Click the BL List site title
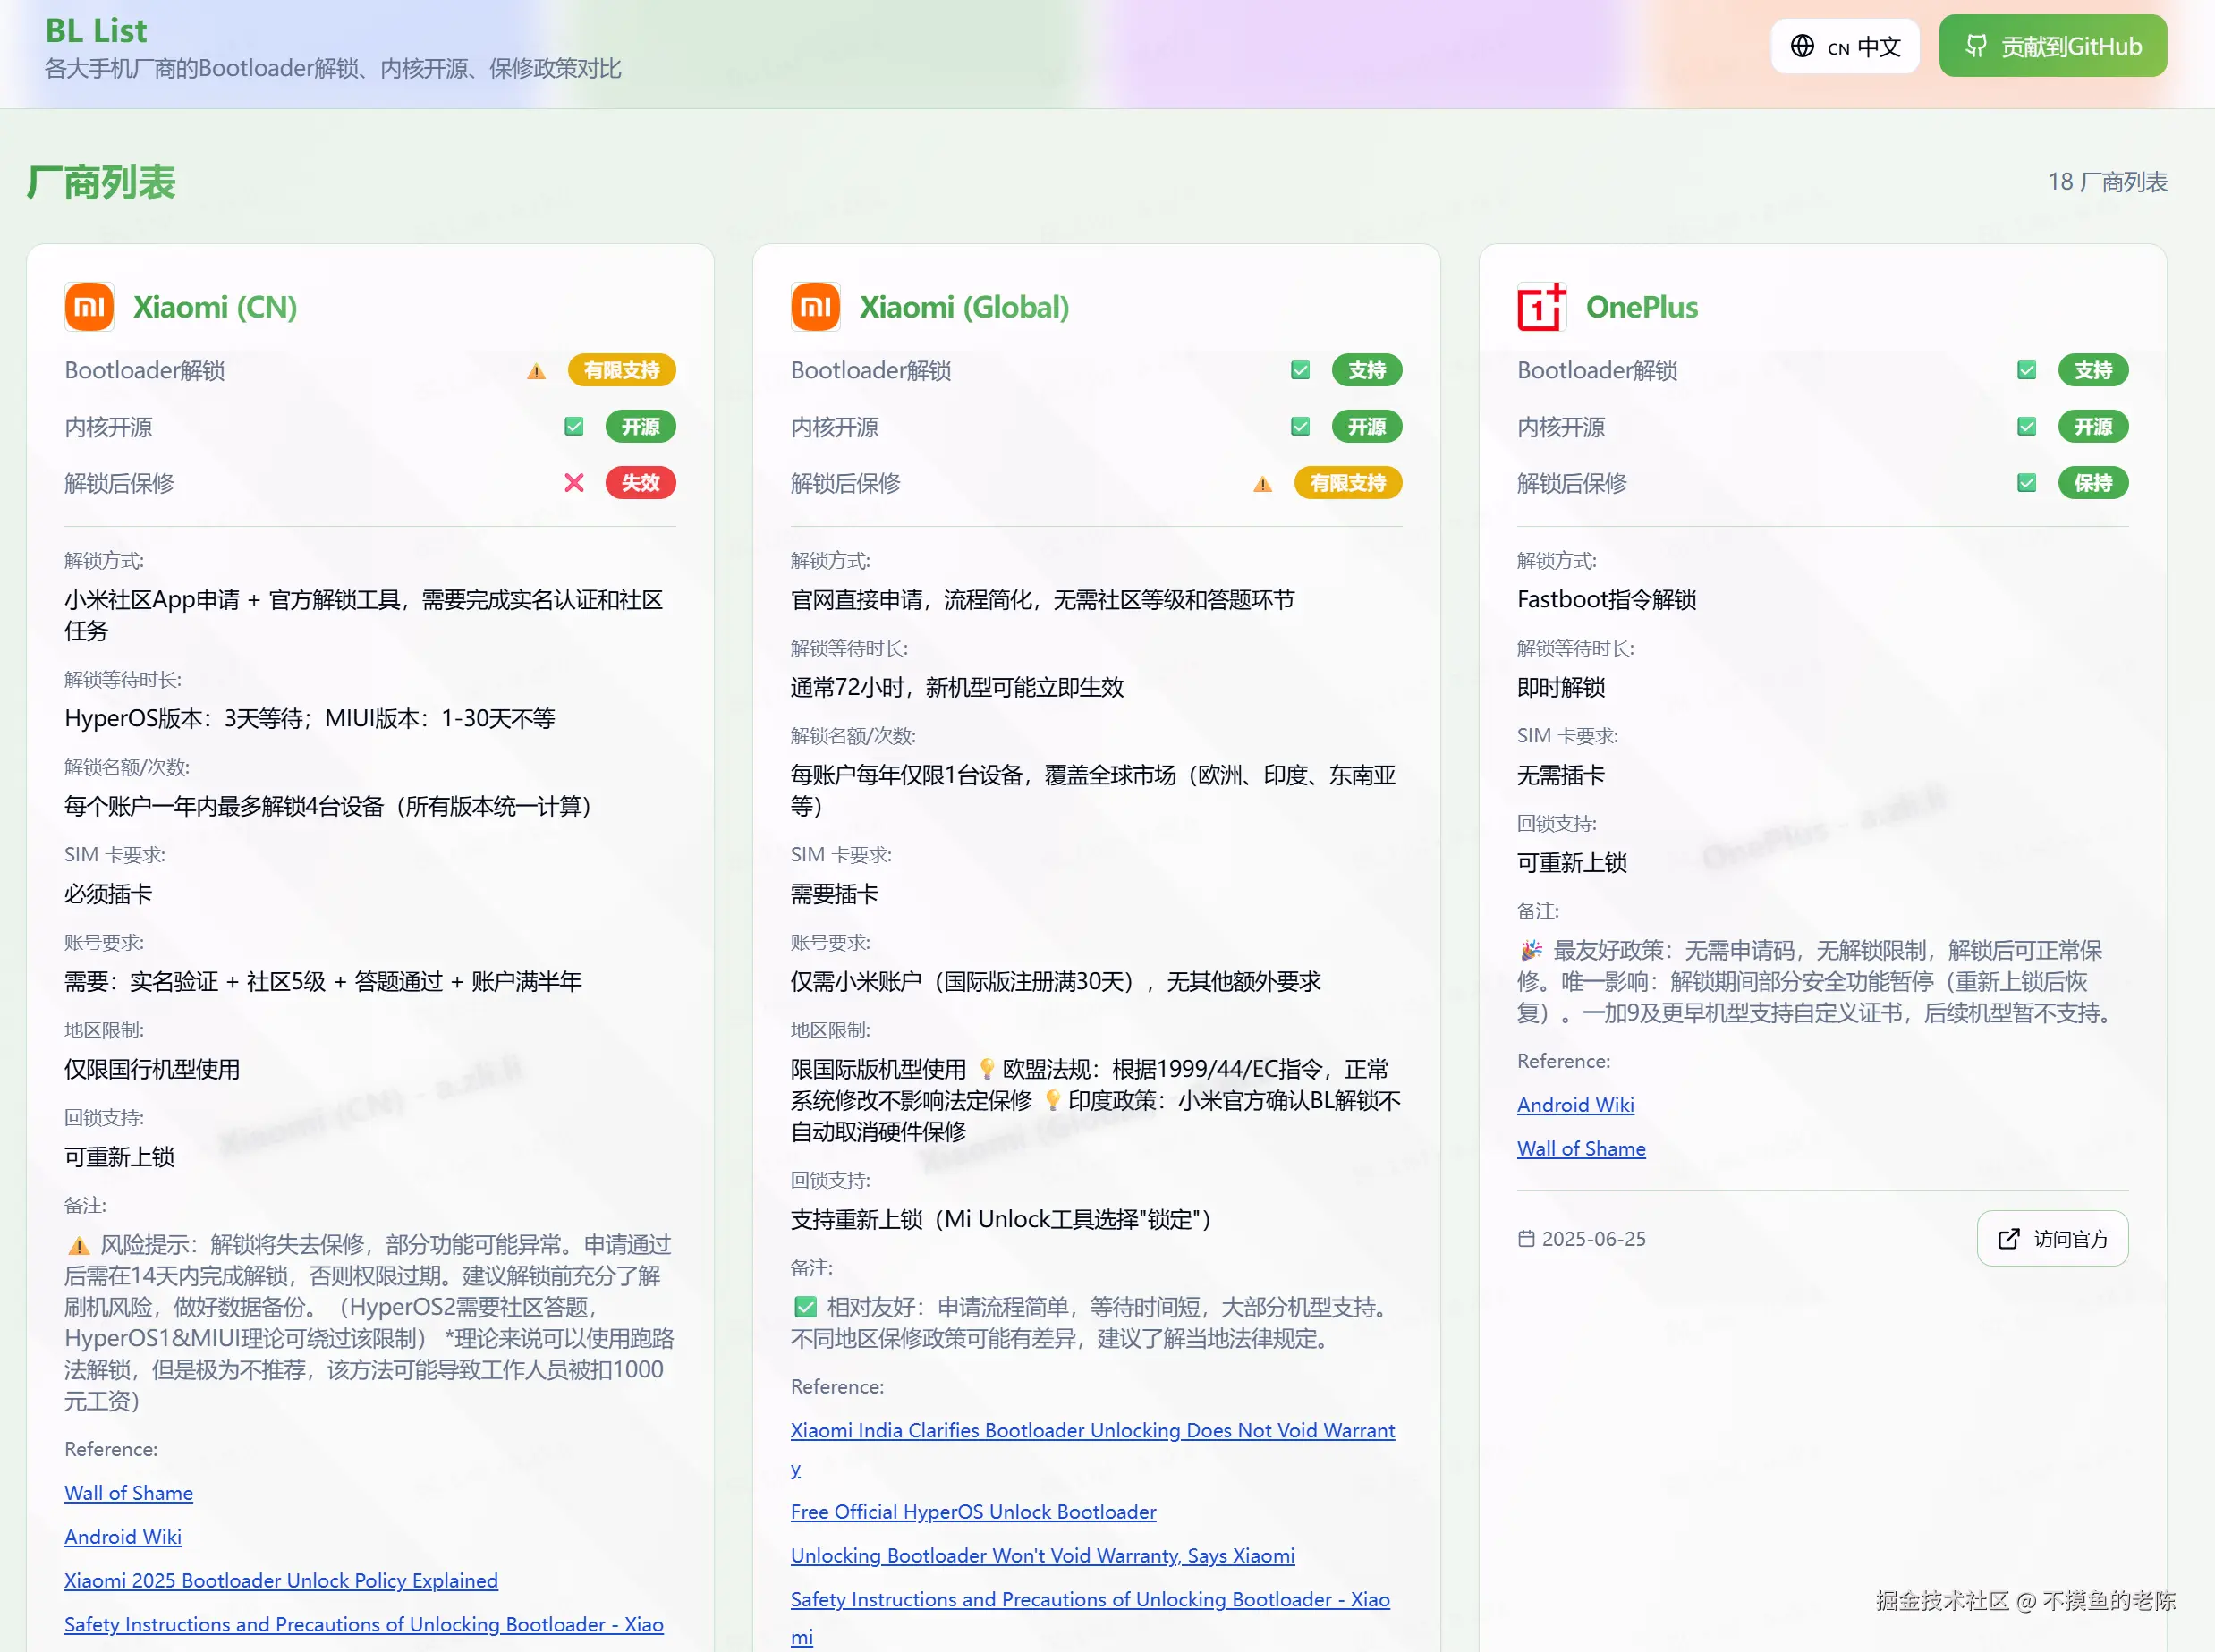 [x=96, y=31]
